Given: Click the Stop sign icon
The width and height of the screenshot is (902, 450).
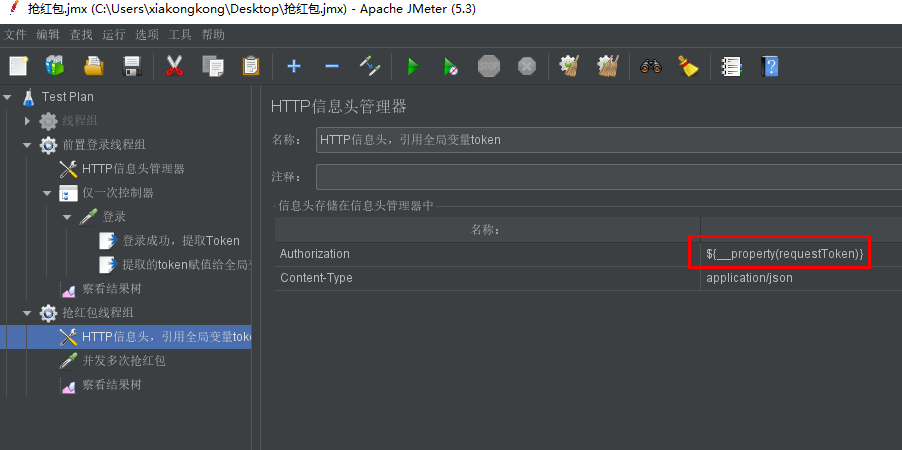Looking at the screenshot, I should coord(489,66).
